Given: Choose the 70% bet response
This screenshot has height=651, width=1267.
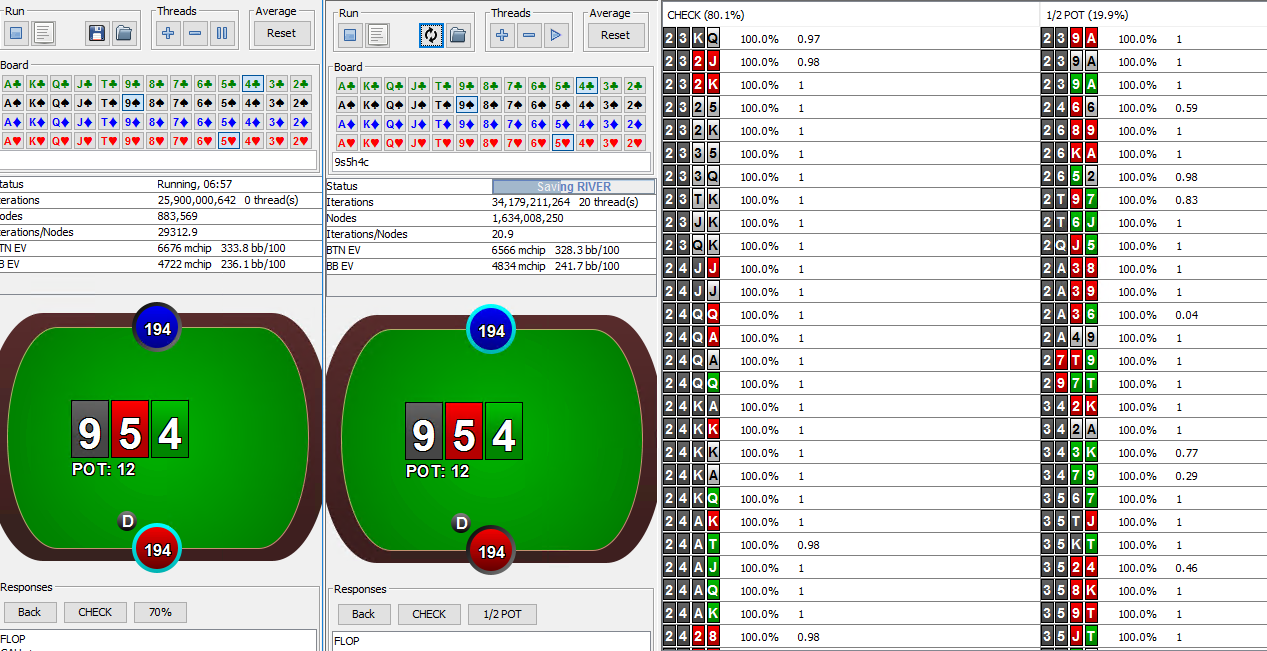Looking at the screenshot, I should coord(160,612).
